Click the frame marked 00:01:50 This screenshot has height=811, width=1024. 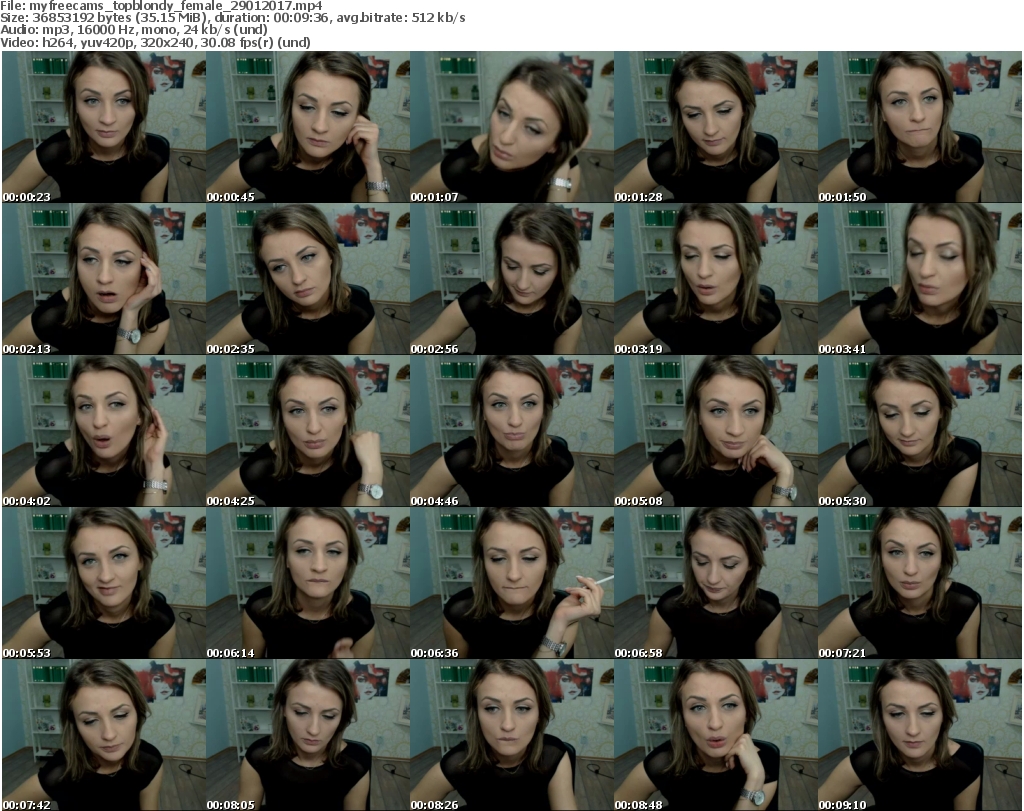(x=919, y=127)
